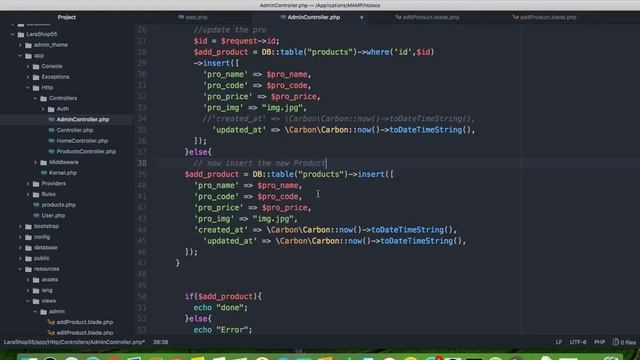
Task: Open the PHP grammar selector
Action: [599, 342]
